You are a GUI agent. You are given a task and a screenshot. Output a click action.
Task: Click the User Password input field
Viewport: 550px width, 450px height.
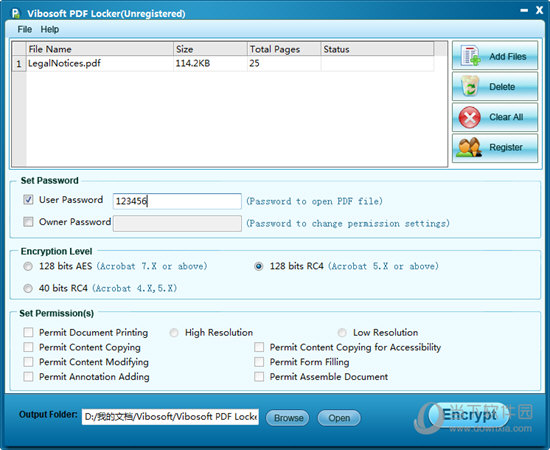[177, 201]
